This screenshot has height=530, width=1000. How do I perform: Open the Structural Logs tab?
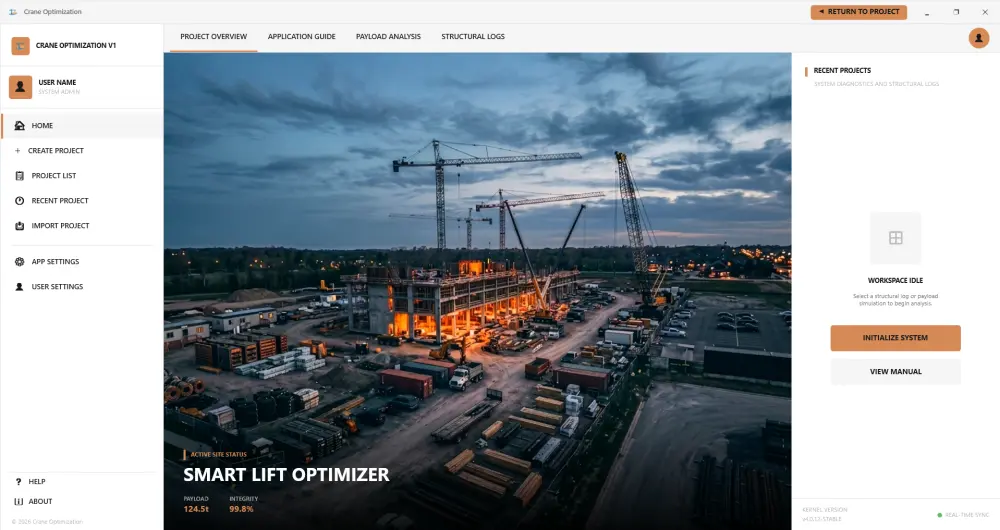point(473,37)
